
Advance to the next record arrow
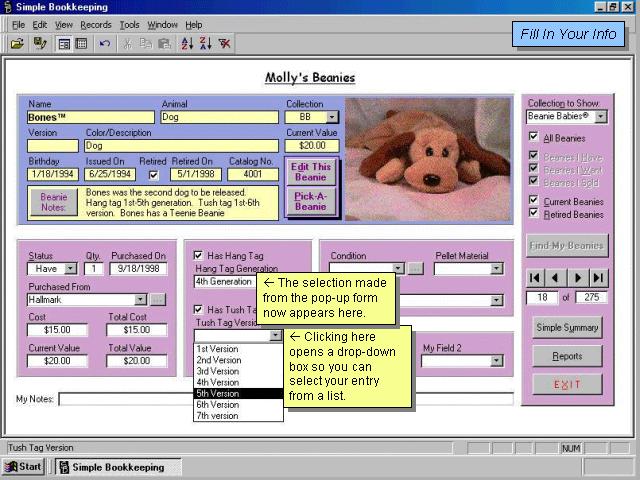578,277
